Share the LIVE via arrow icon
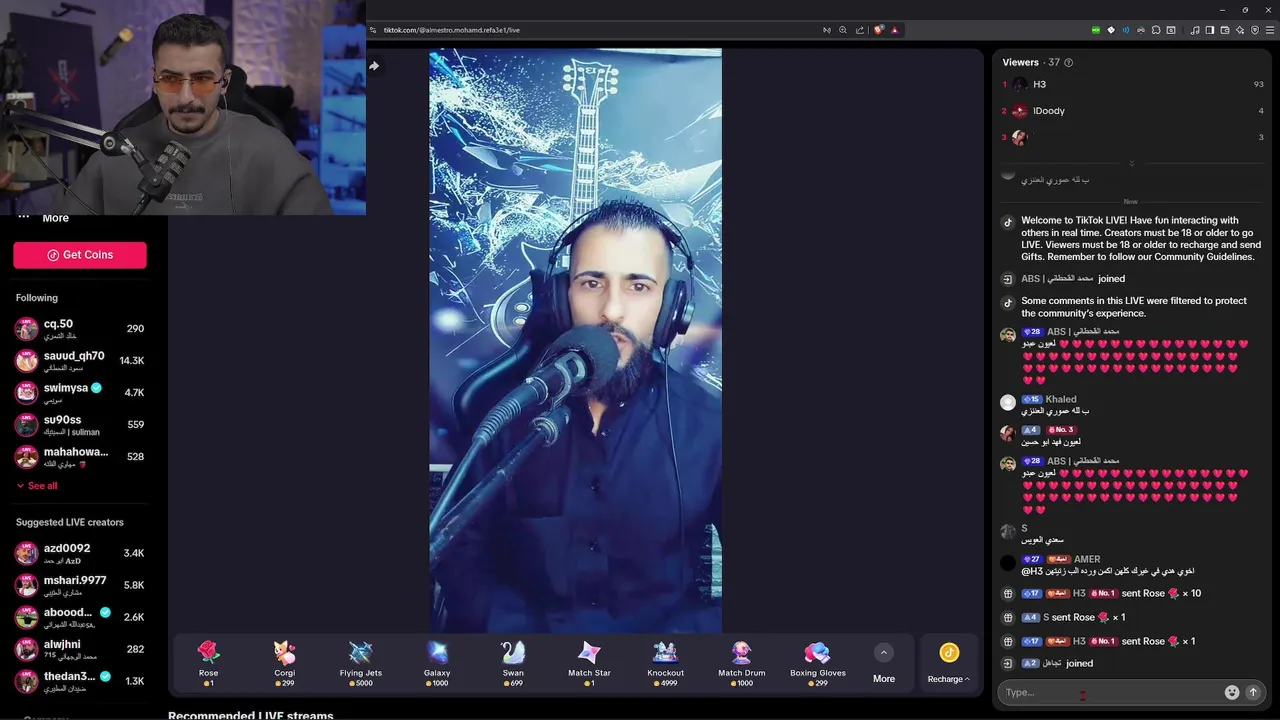 pos(374,66)
